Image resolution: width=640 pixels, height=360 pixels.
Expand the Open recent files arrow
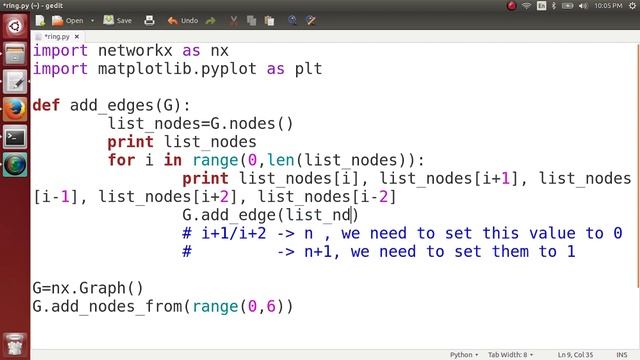pos(93,20)
